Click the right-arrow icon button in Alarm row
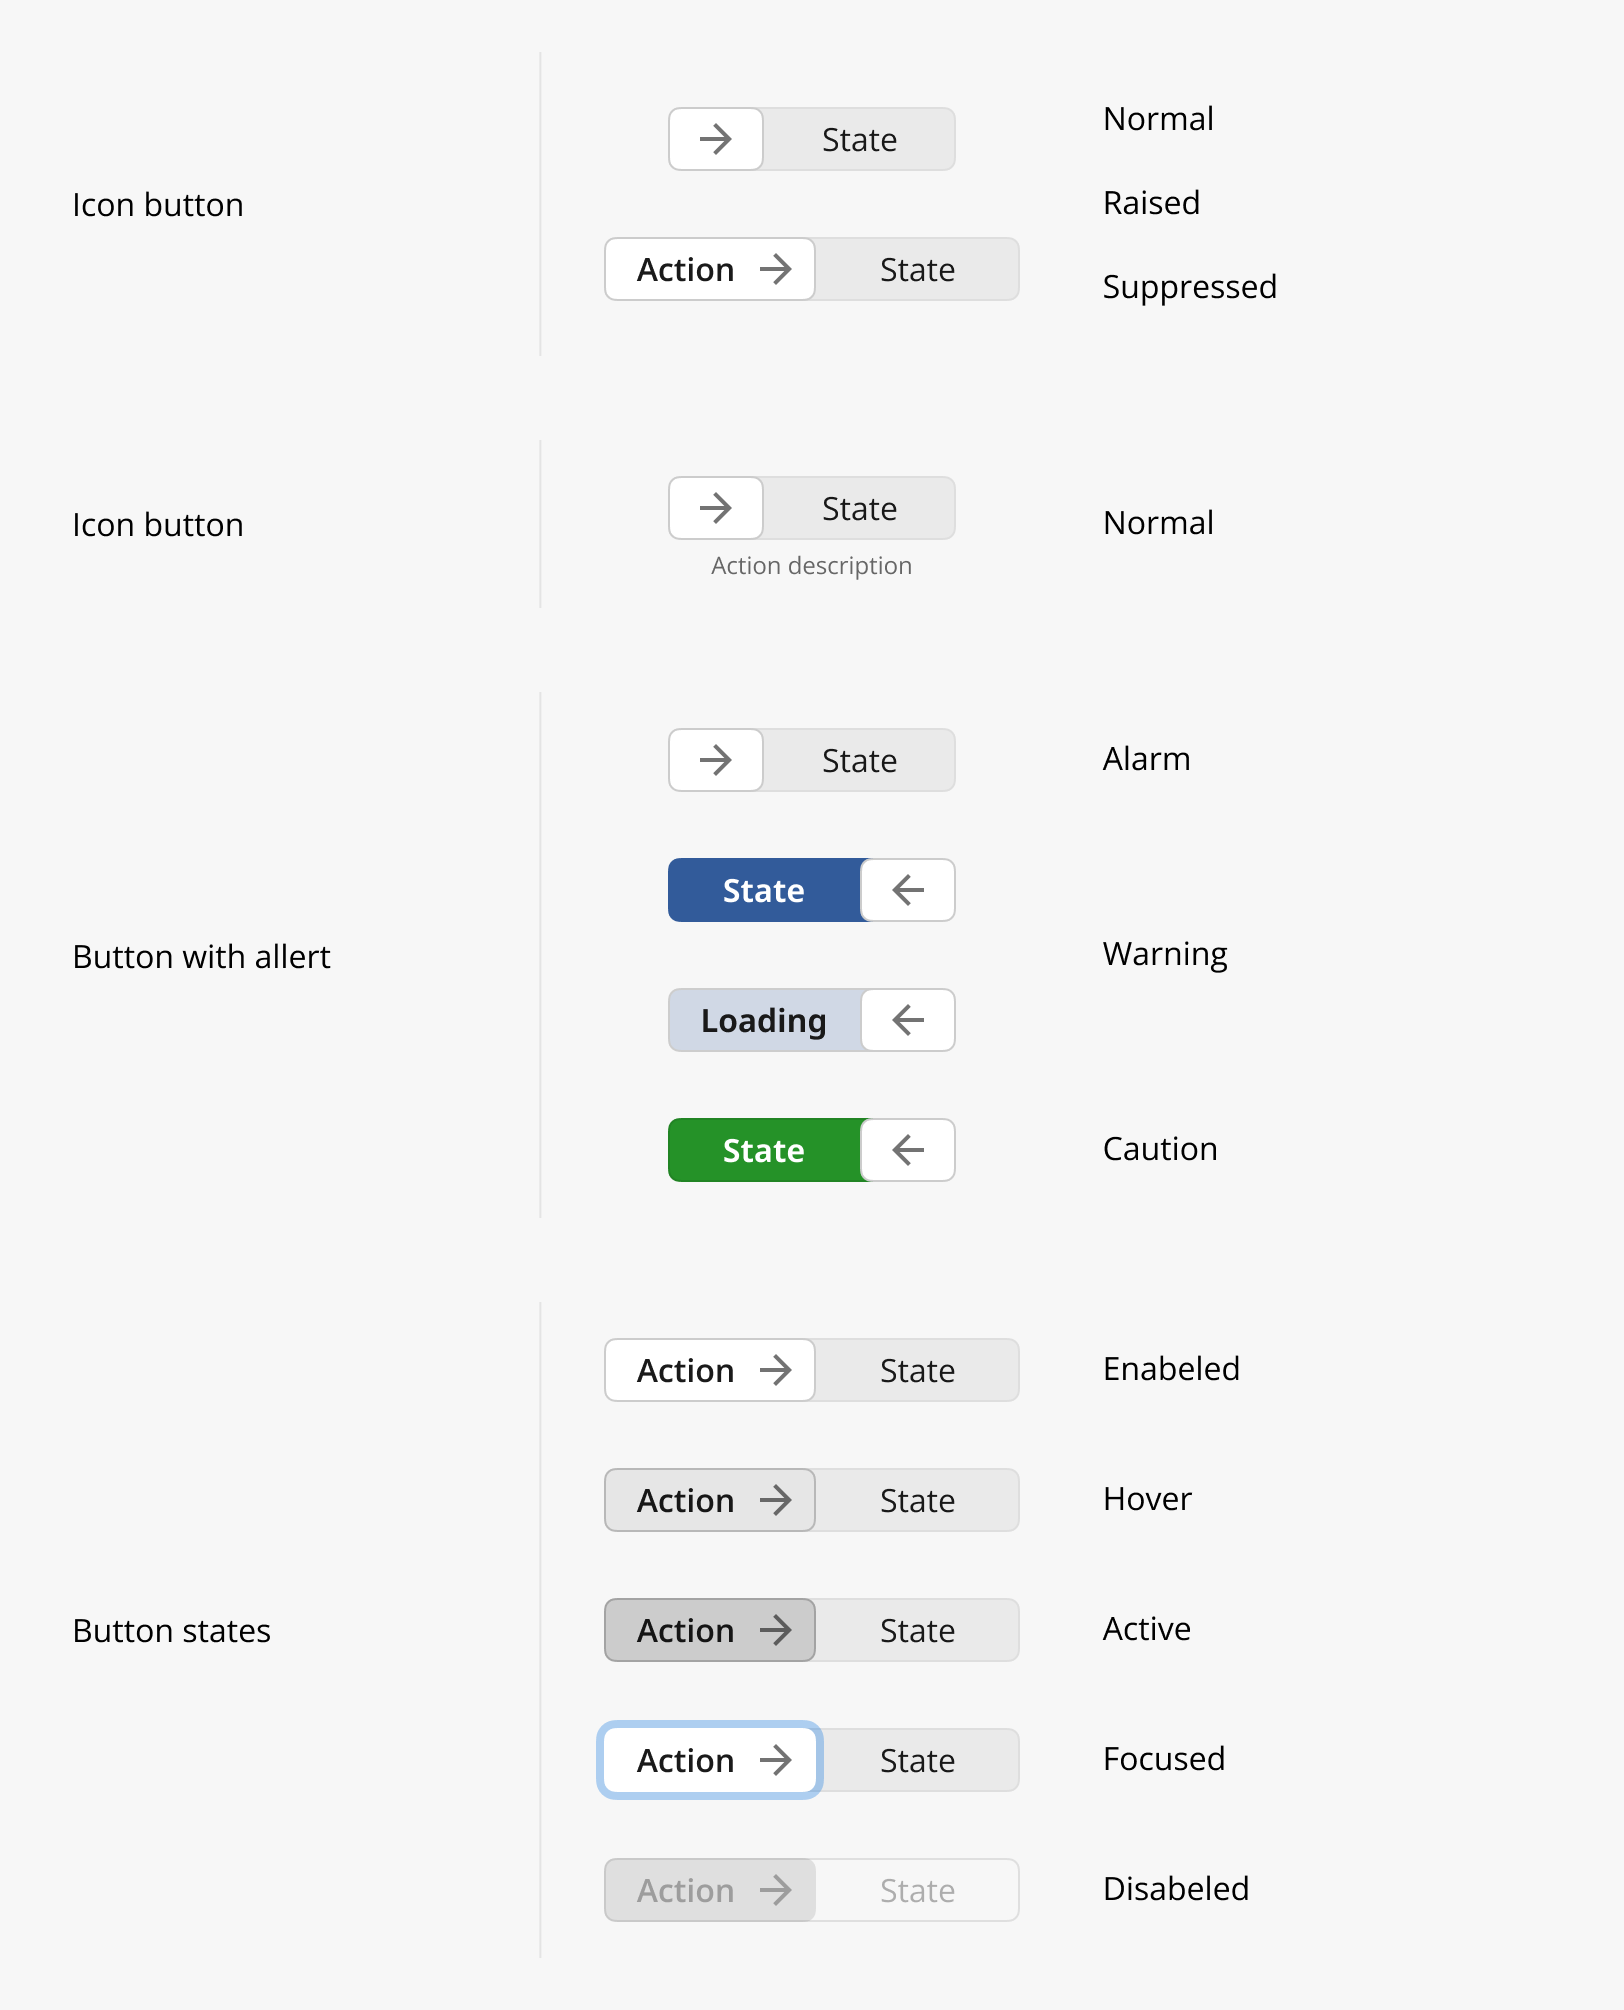Image resolution: width=1624 pixels, height=2010 pixels. pos(716,760)
